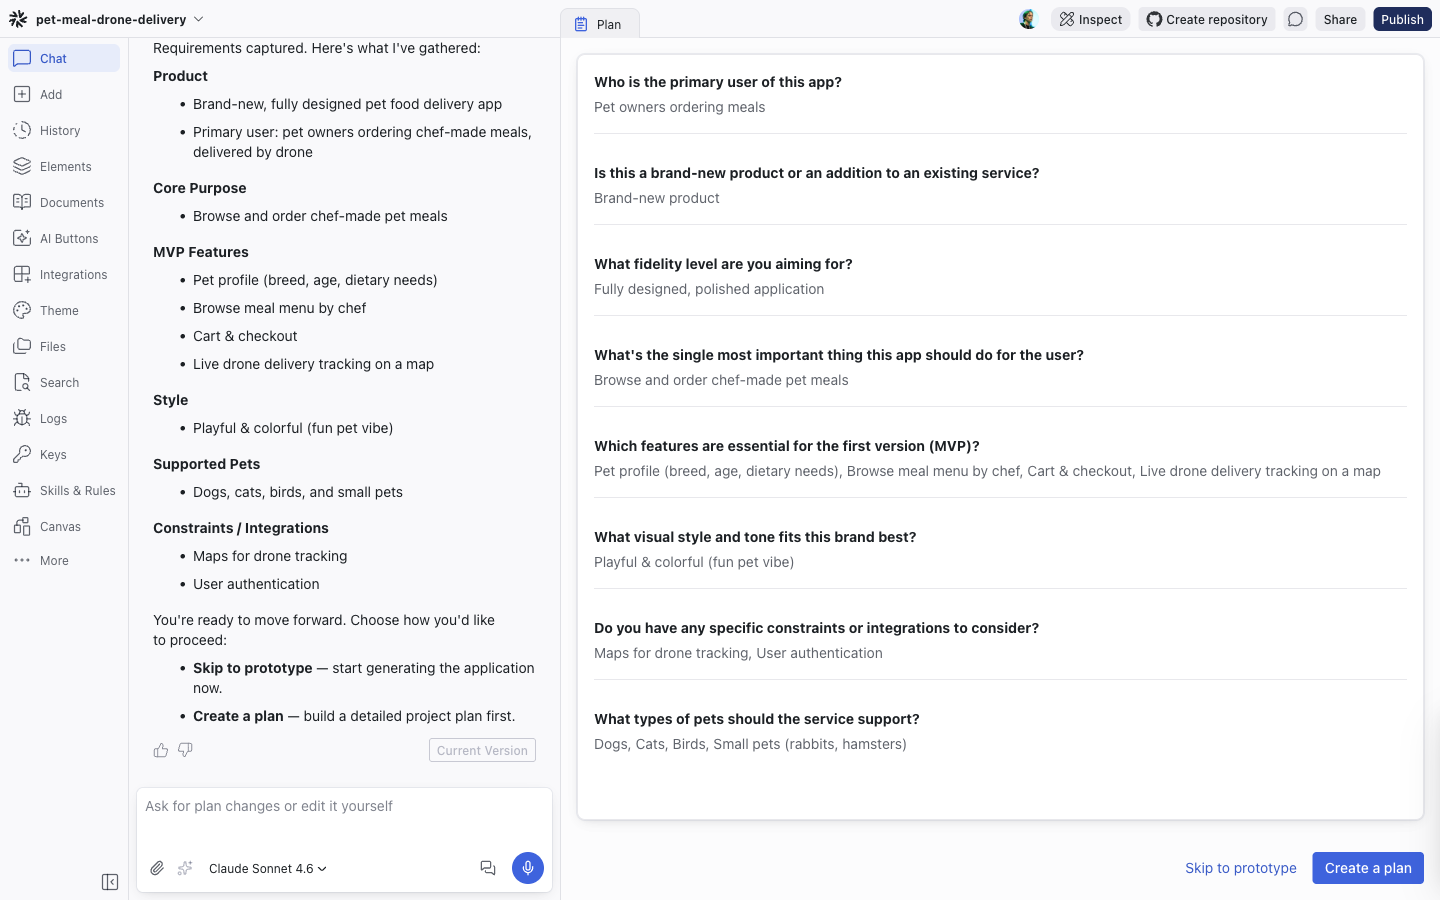Open the Files panel
This screenshot has width=1440, height=900.
point(64,346)
